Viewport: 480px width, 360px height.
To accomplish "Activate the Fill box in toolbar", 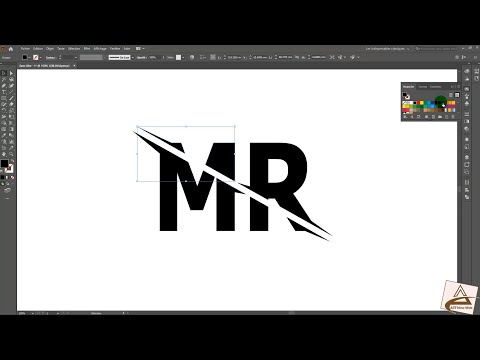I will [4, 163].
